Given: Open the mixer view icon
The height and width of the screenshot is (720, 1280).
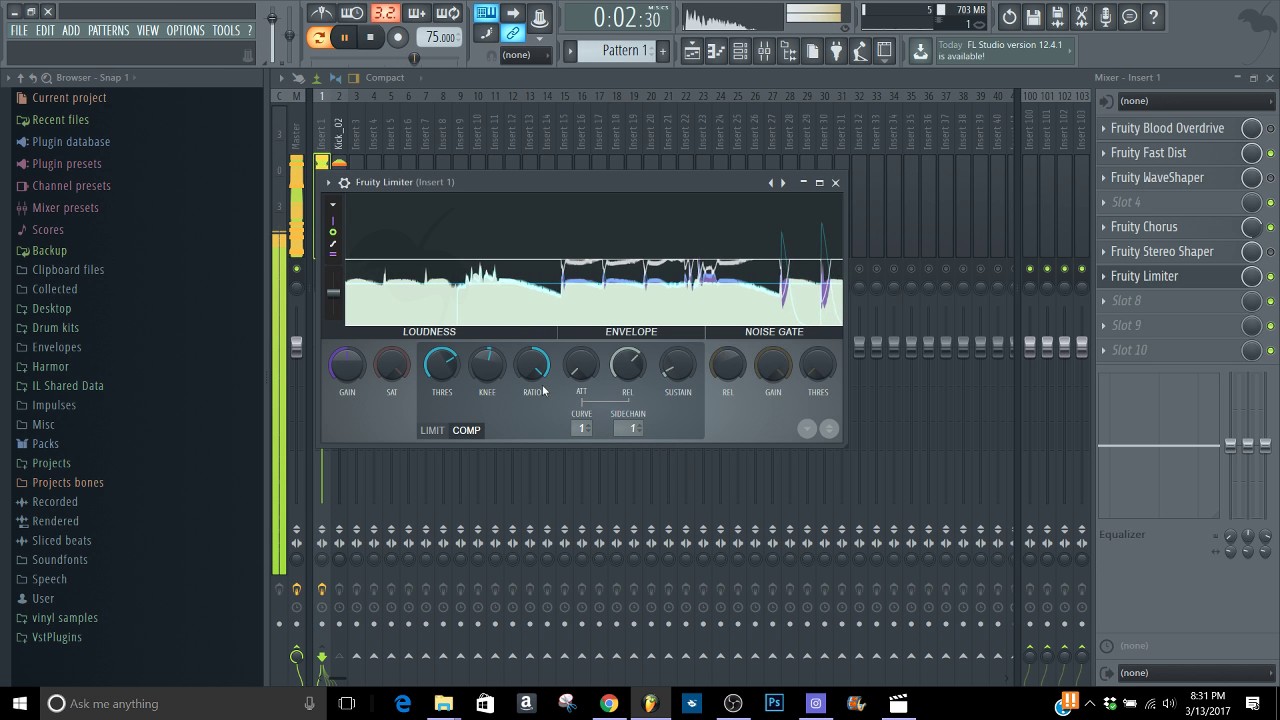Looking at the screenshot, I should point(764,51).
